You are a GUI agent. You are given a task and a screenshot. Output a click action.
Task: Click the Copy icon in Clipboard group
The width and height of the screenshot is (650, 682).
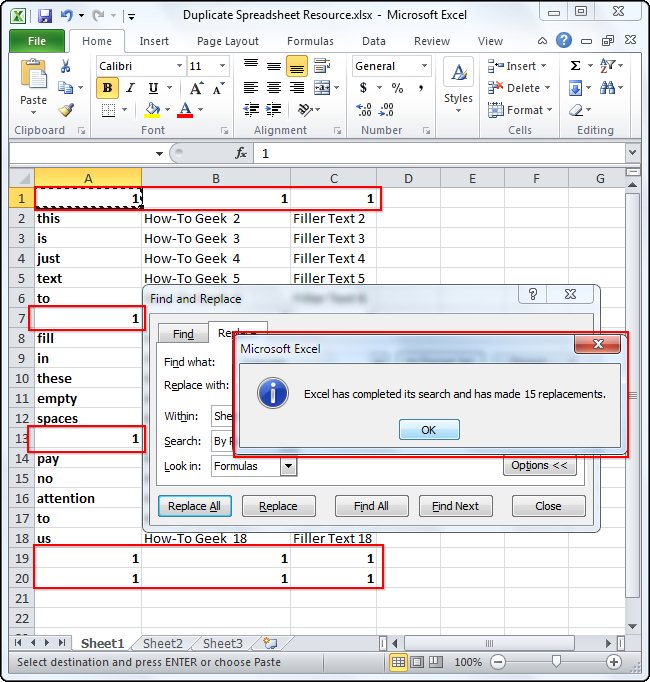tap(65, 87)
